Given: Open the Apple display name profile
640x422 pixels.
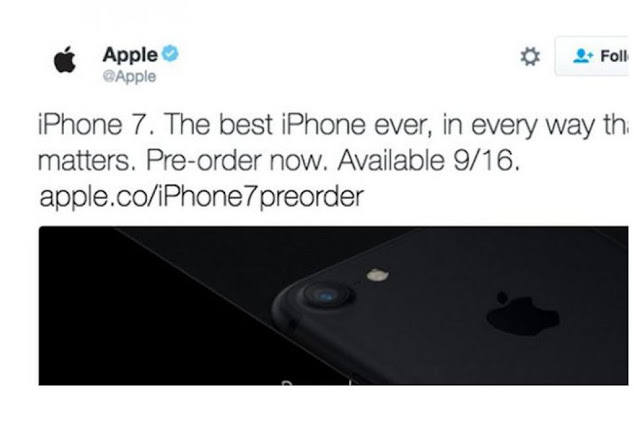Looking at the screenshot, I should point(130,55).
